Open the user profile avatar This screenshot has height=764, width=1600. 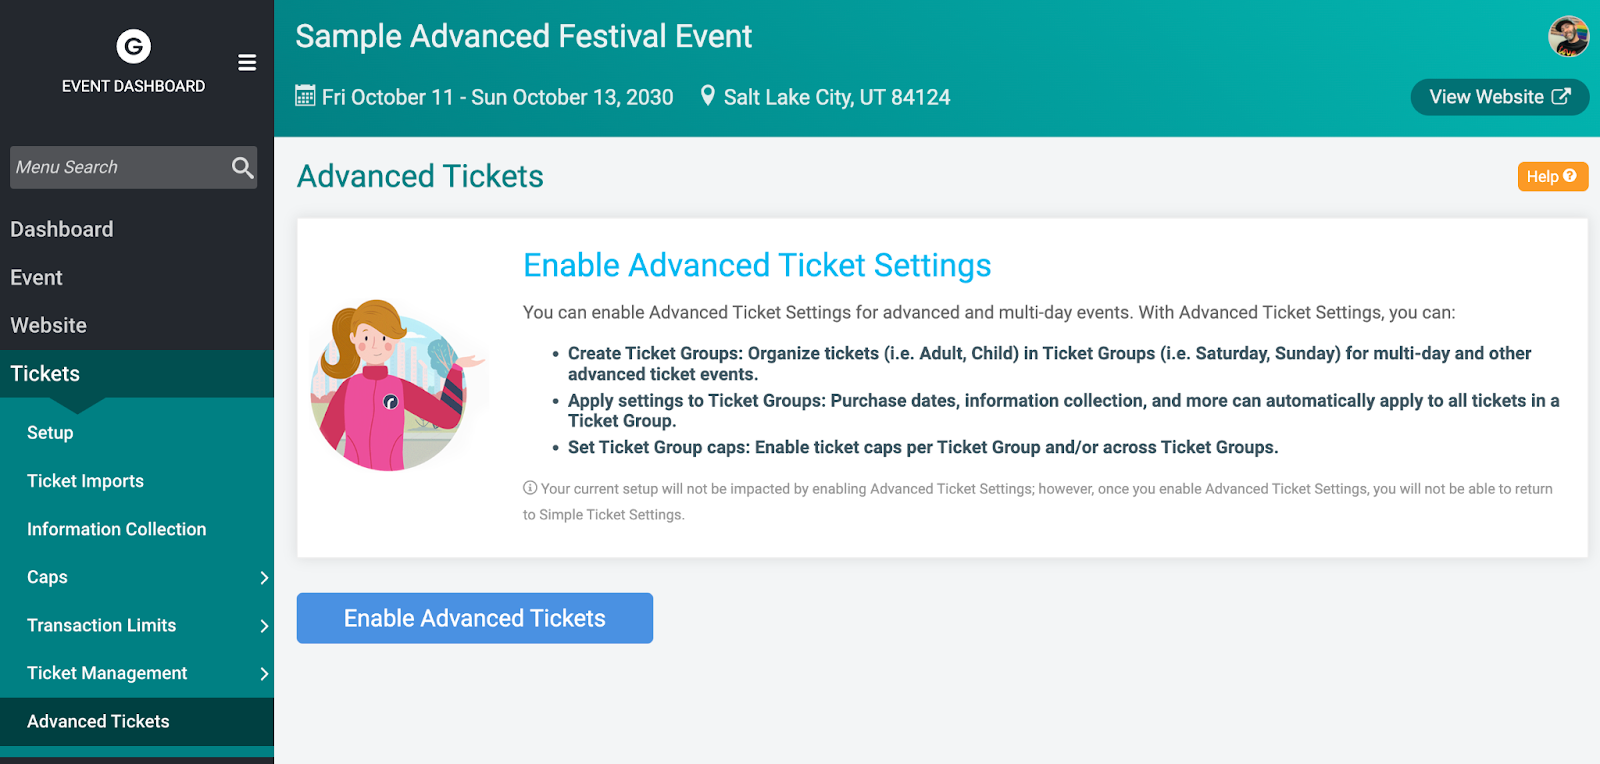[1568, 37]
